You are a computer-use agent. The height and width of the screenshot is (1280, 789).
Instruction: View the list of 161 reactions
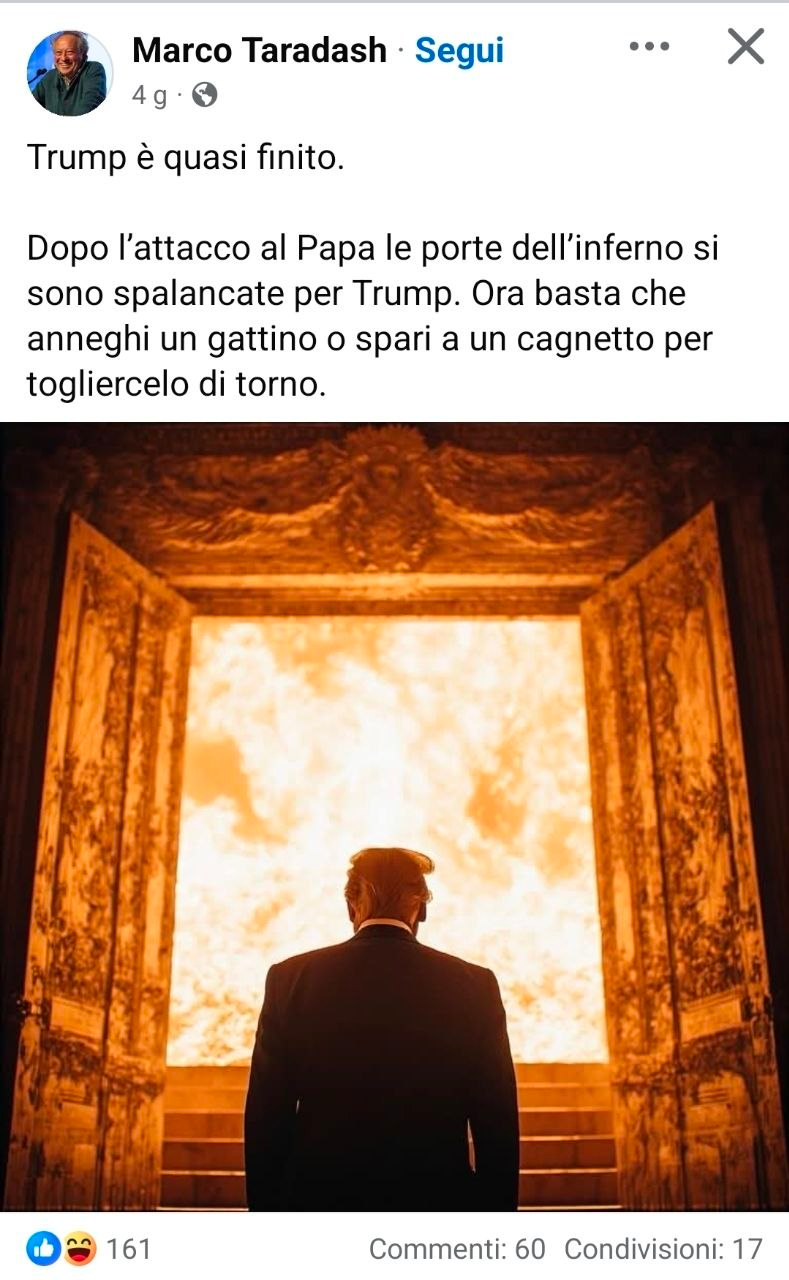pyautogui.click(x=128, y=1248)
